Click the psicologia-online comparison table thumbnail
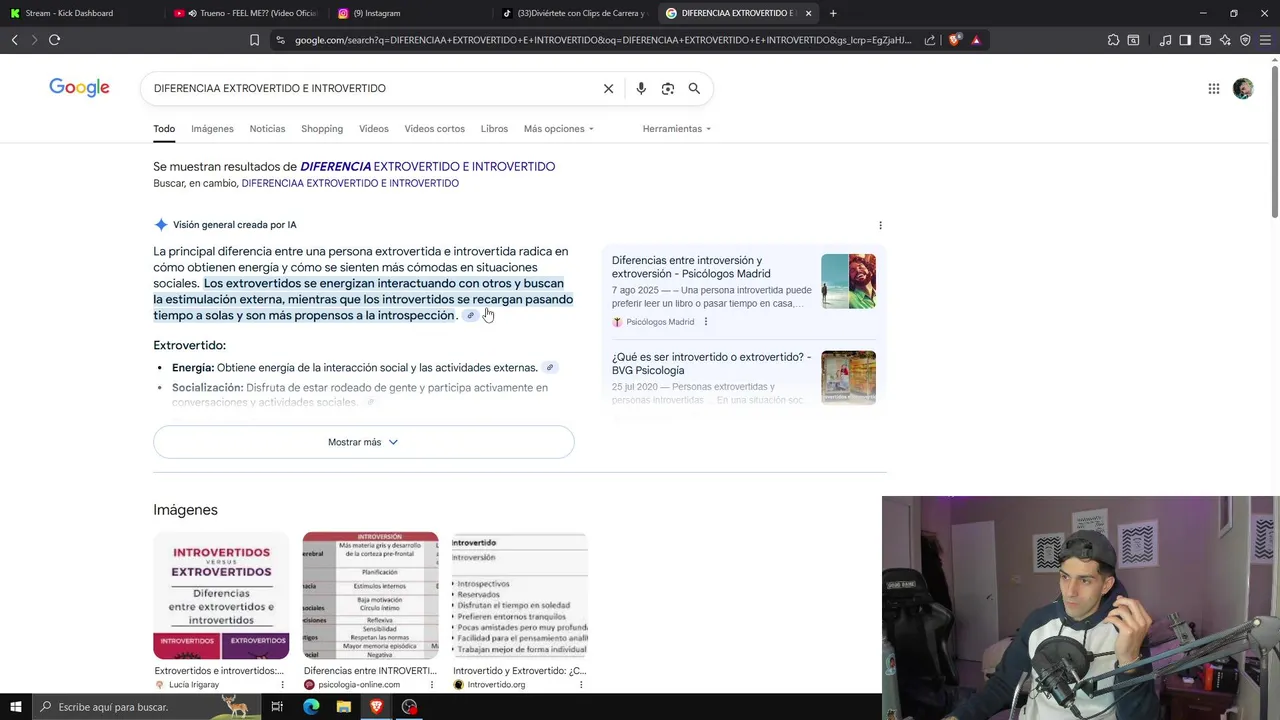The image size is (1280, 720). 370,596
